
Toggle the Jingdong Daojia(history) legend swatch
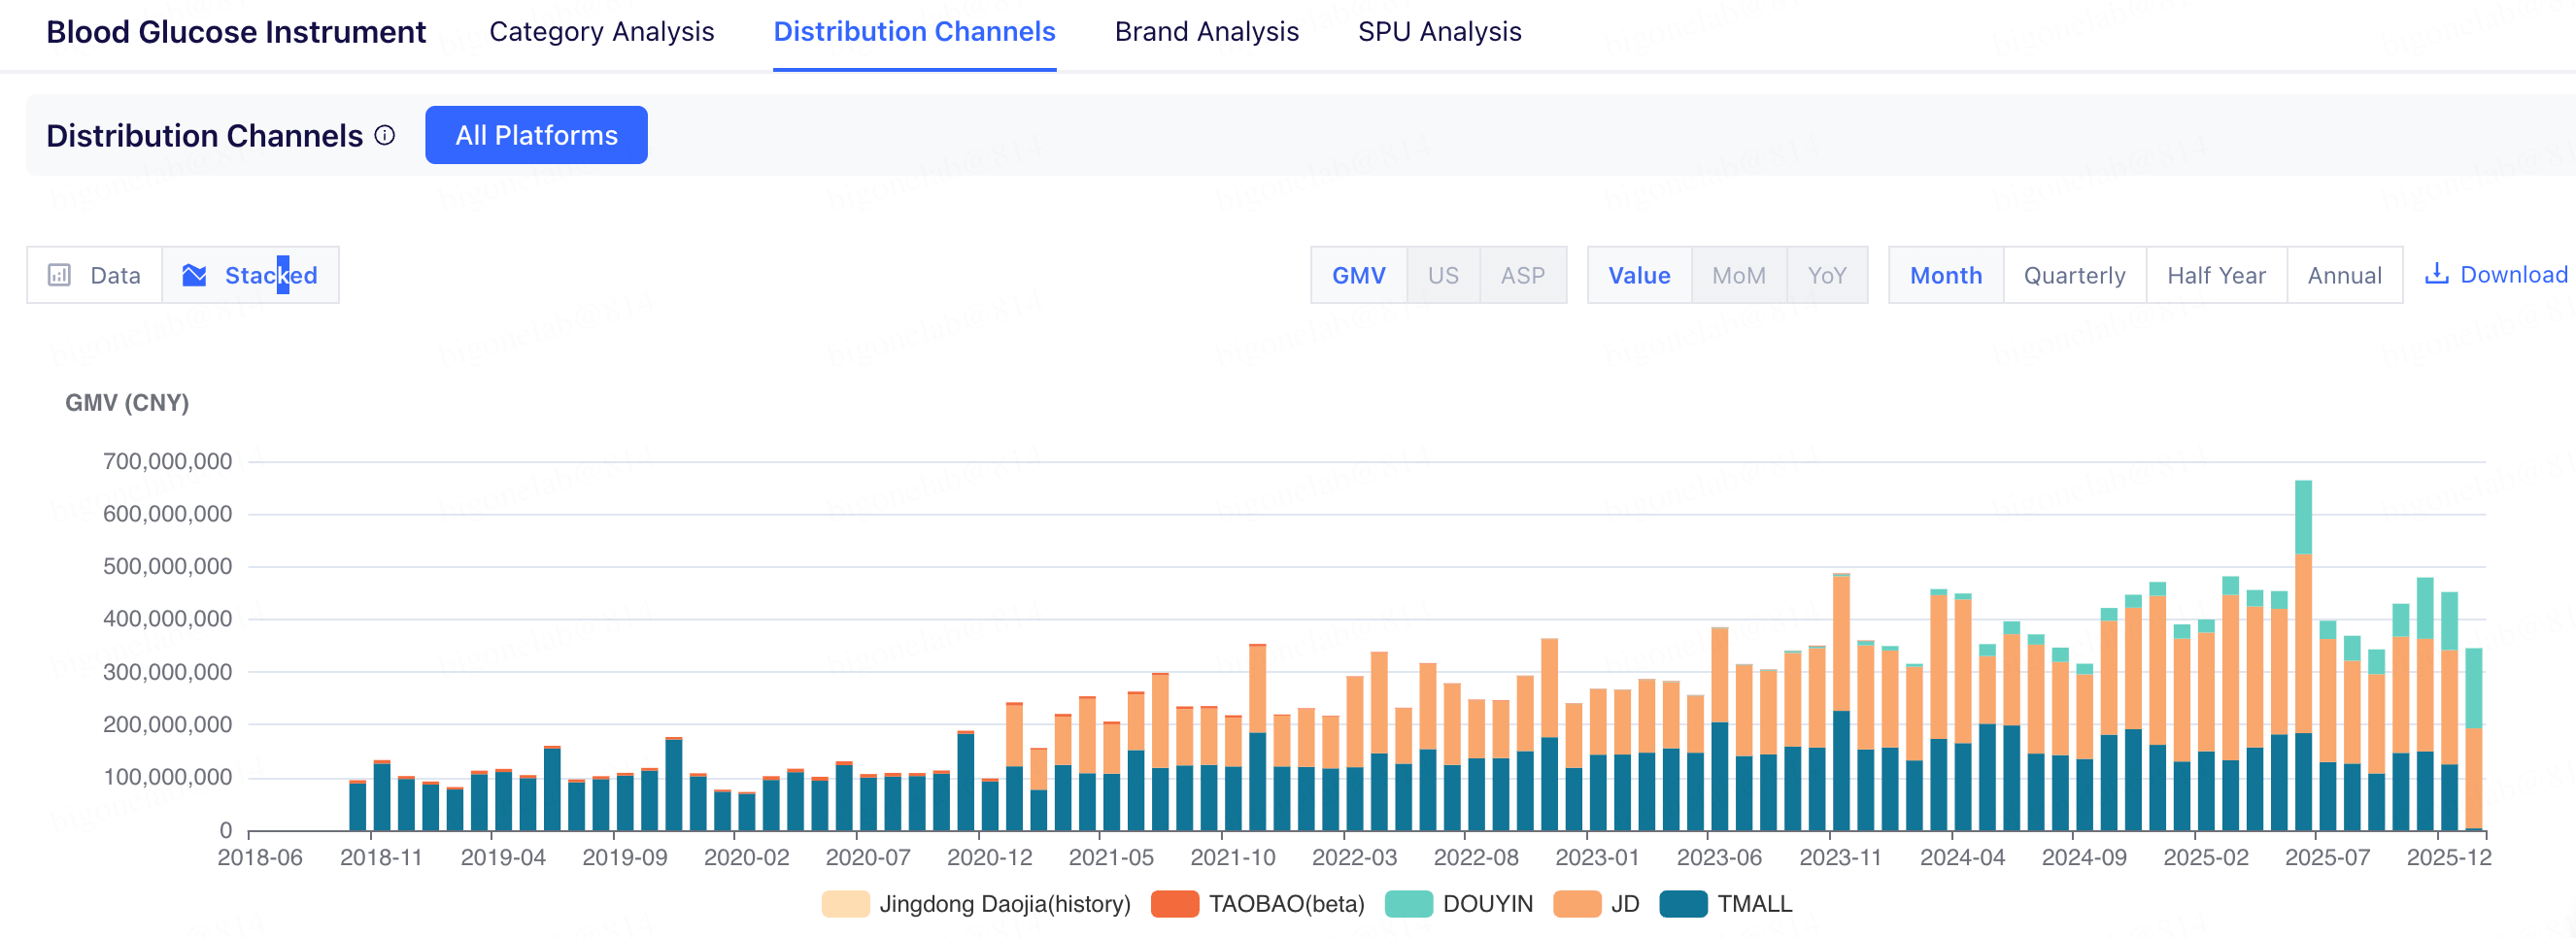(x=845, y=904)
